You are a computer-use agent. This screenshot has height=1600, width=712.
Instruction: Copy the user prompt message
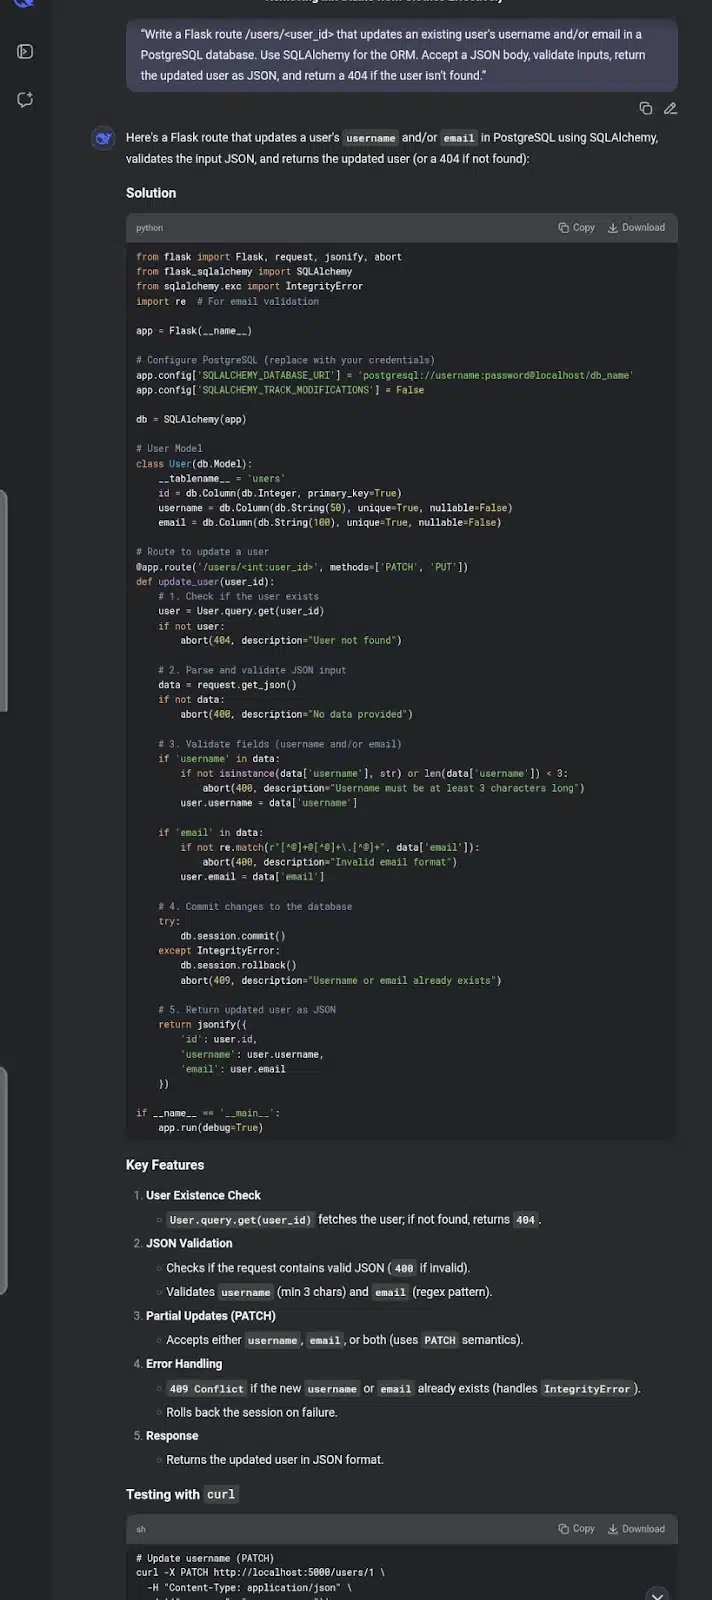[x=646, y=108]
